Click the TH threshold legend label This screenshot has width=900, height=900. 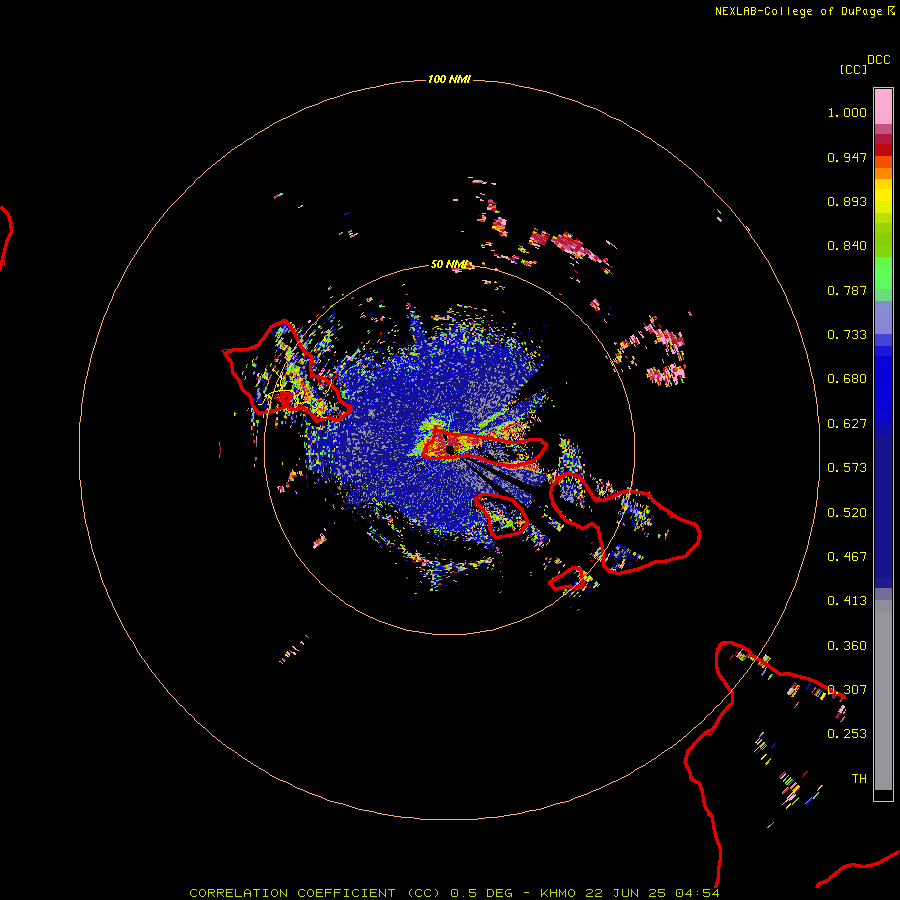[x=859, y=779]
